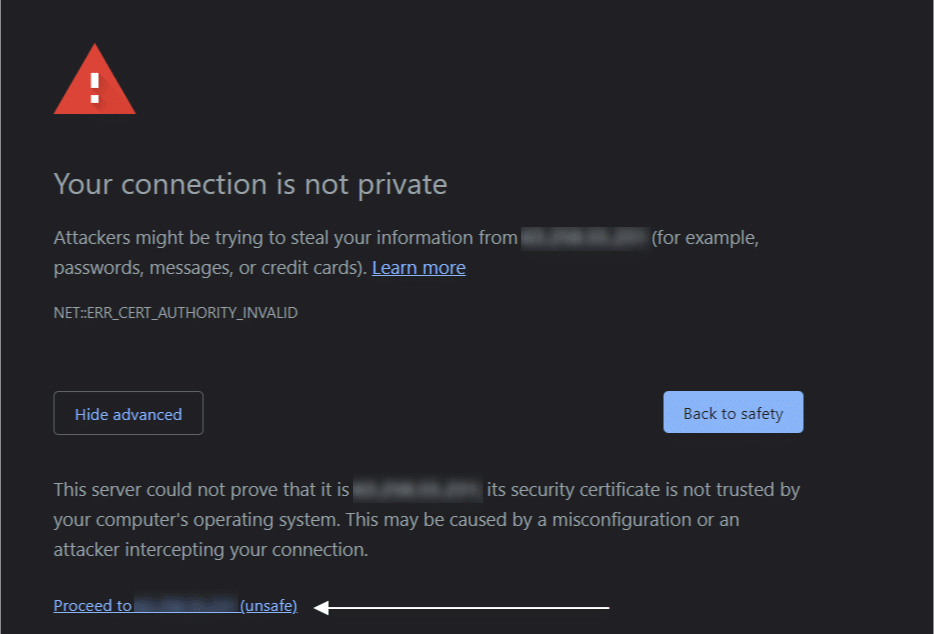The image size is (934, 634).
Task: Open the Learn more link
Action: pyautogui.click(x=419, y=268)
